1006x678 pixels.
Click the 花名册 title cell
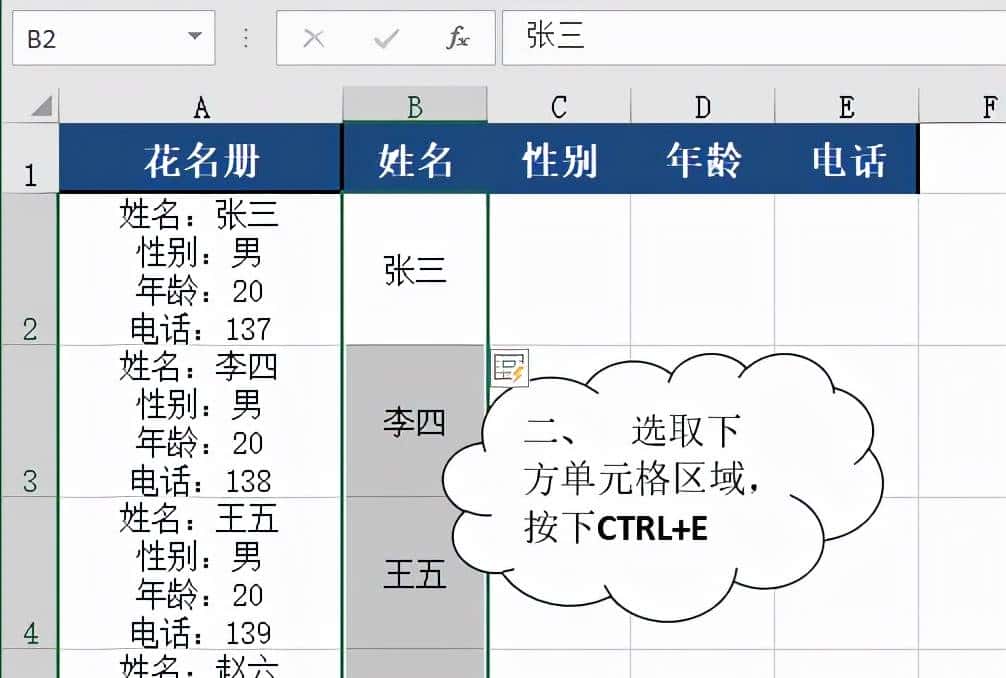click(x=203, y=158)
